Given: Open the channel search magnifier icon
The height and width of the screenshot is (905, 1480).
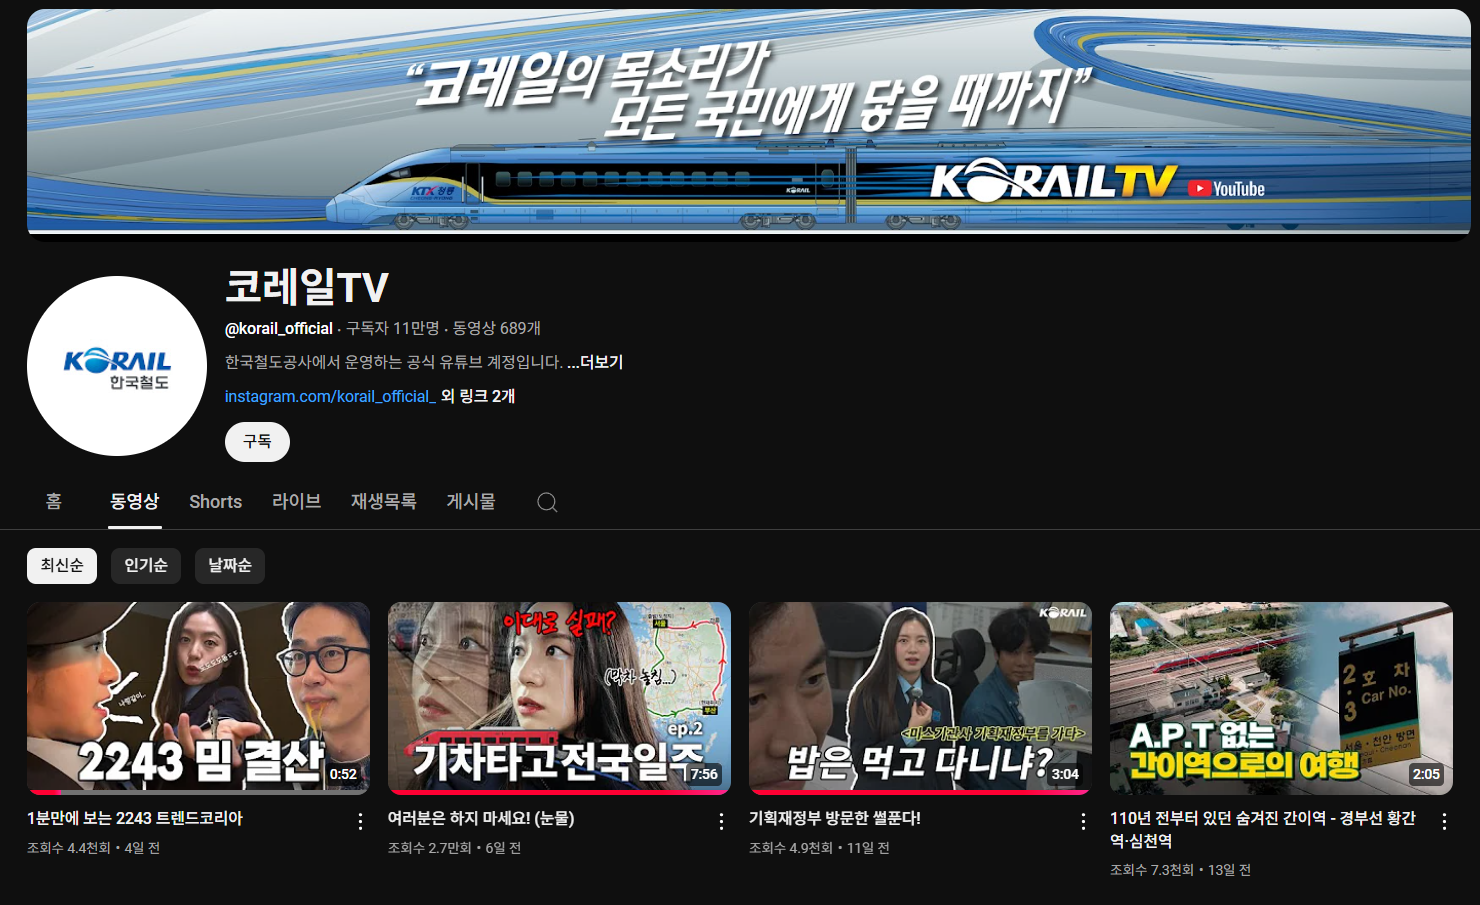Looking at the screenshot, I should [547, 502].
